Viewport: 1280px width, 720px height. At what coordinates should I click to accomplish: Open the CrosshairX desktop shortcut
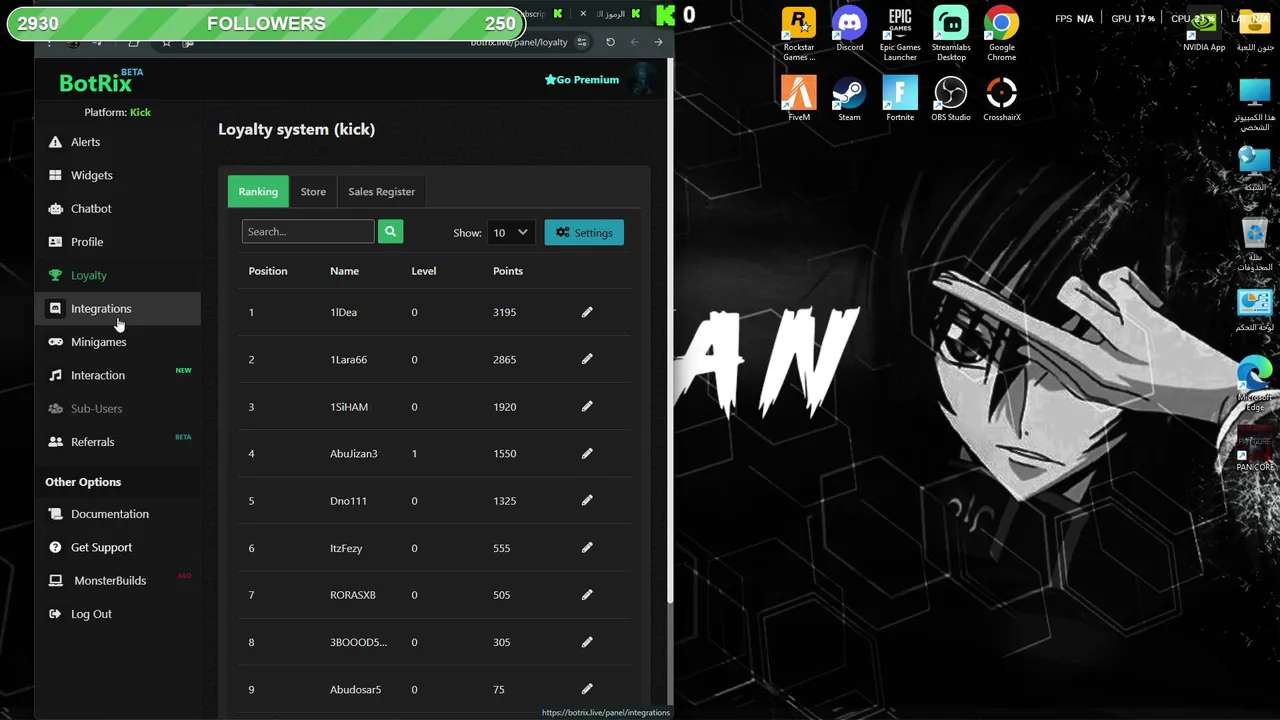point(1001,99)
